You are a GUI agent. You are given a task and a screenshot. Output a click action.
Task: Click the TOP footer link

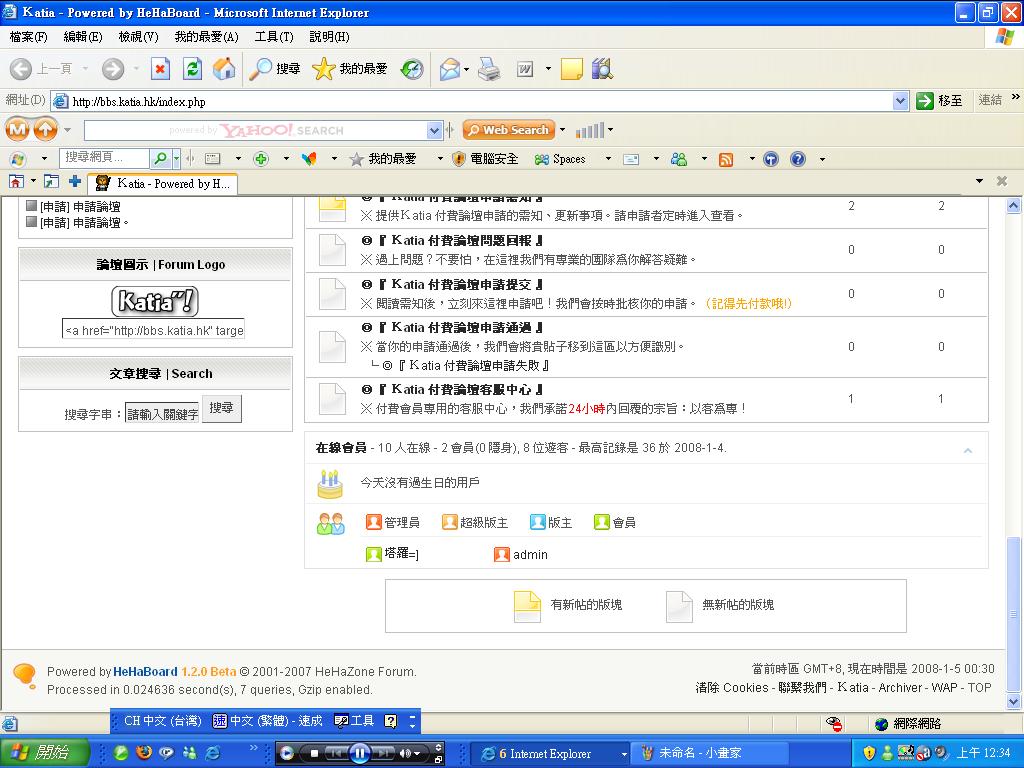[980, 688]
